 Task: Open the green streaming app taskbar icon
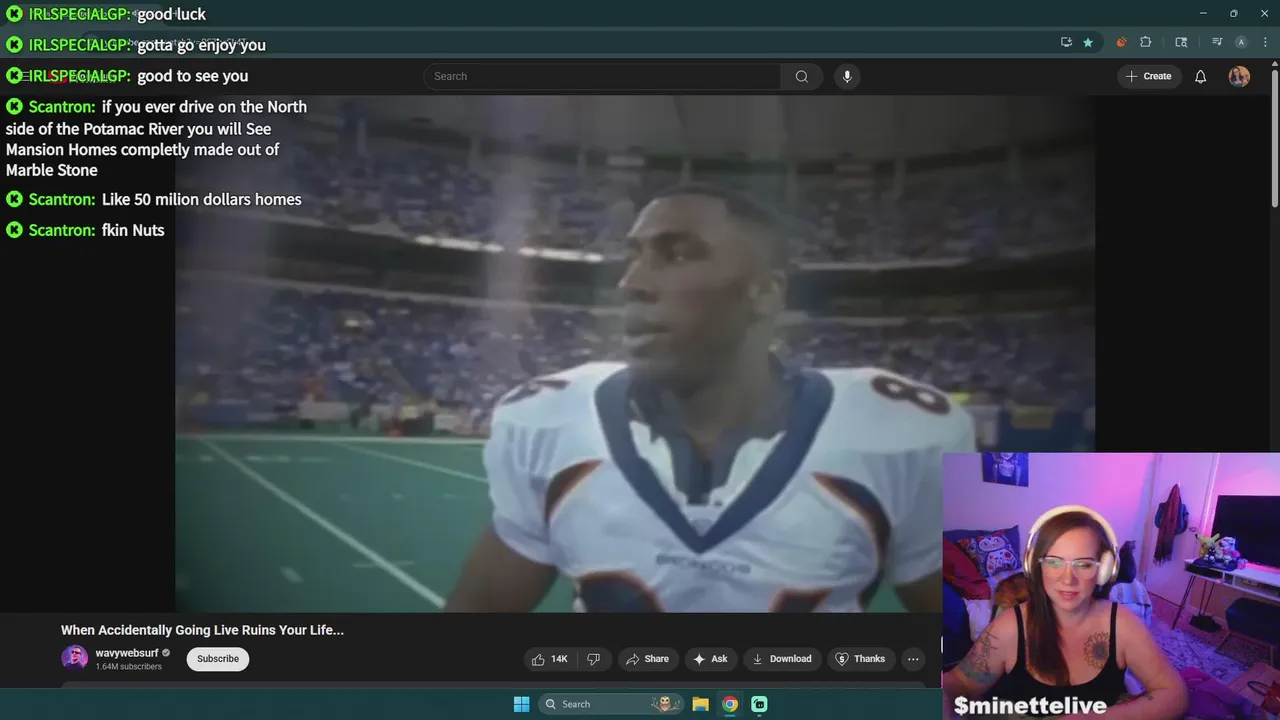coord(759,704)
